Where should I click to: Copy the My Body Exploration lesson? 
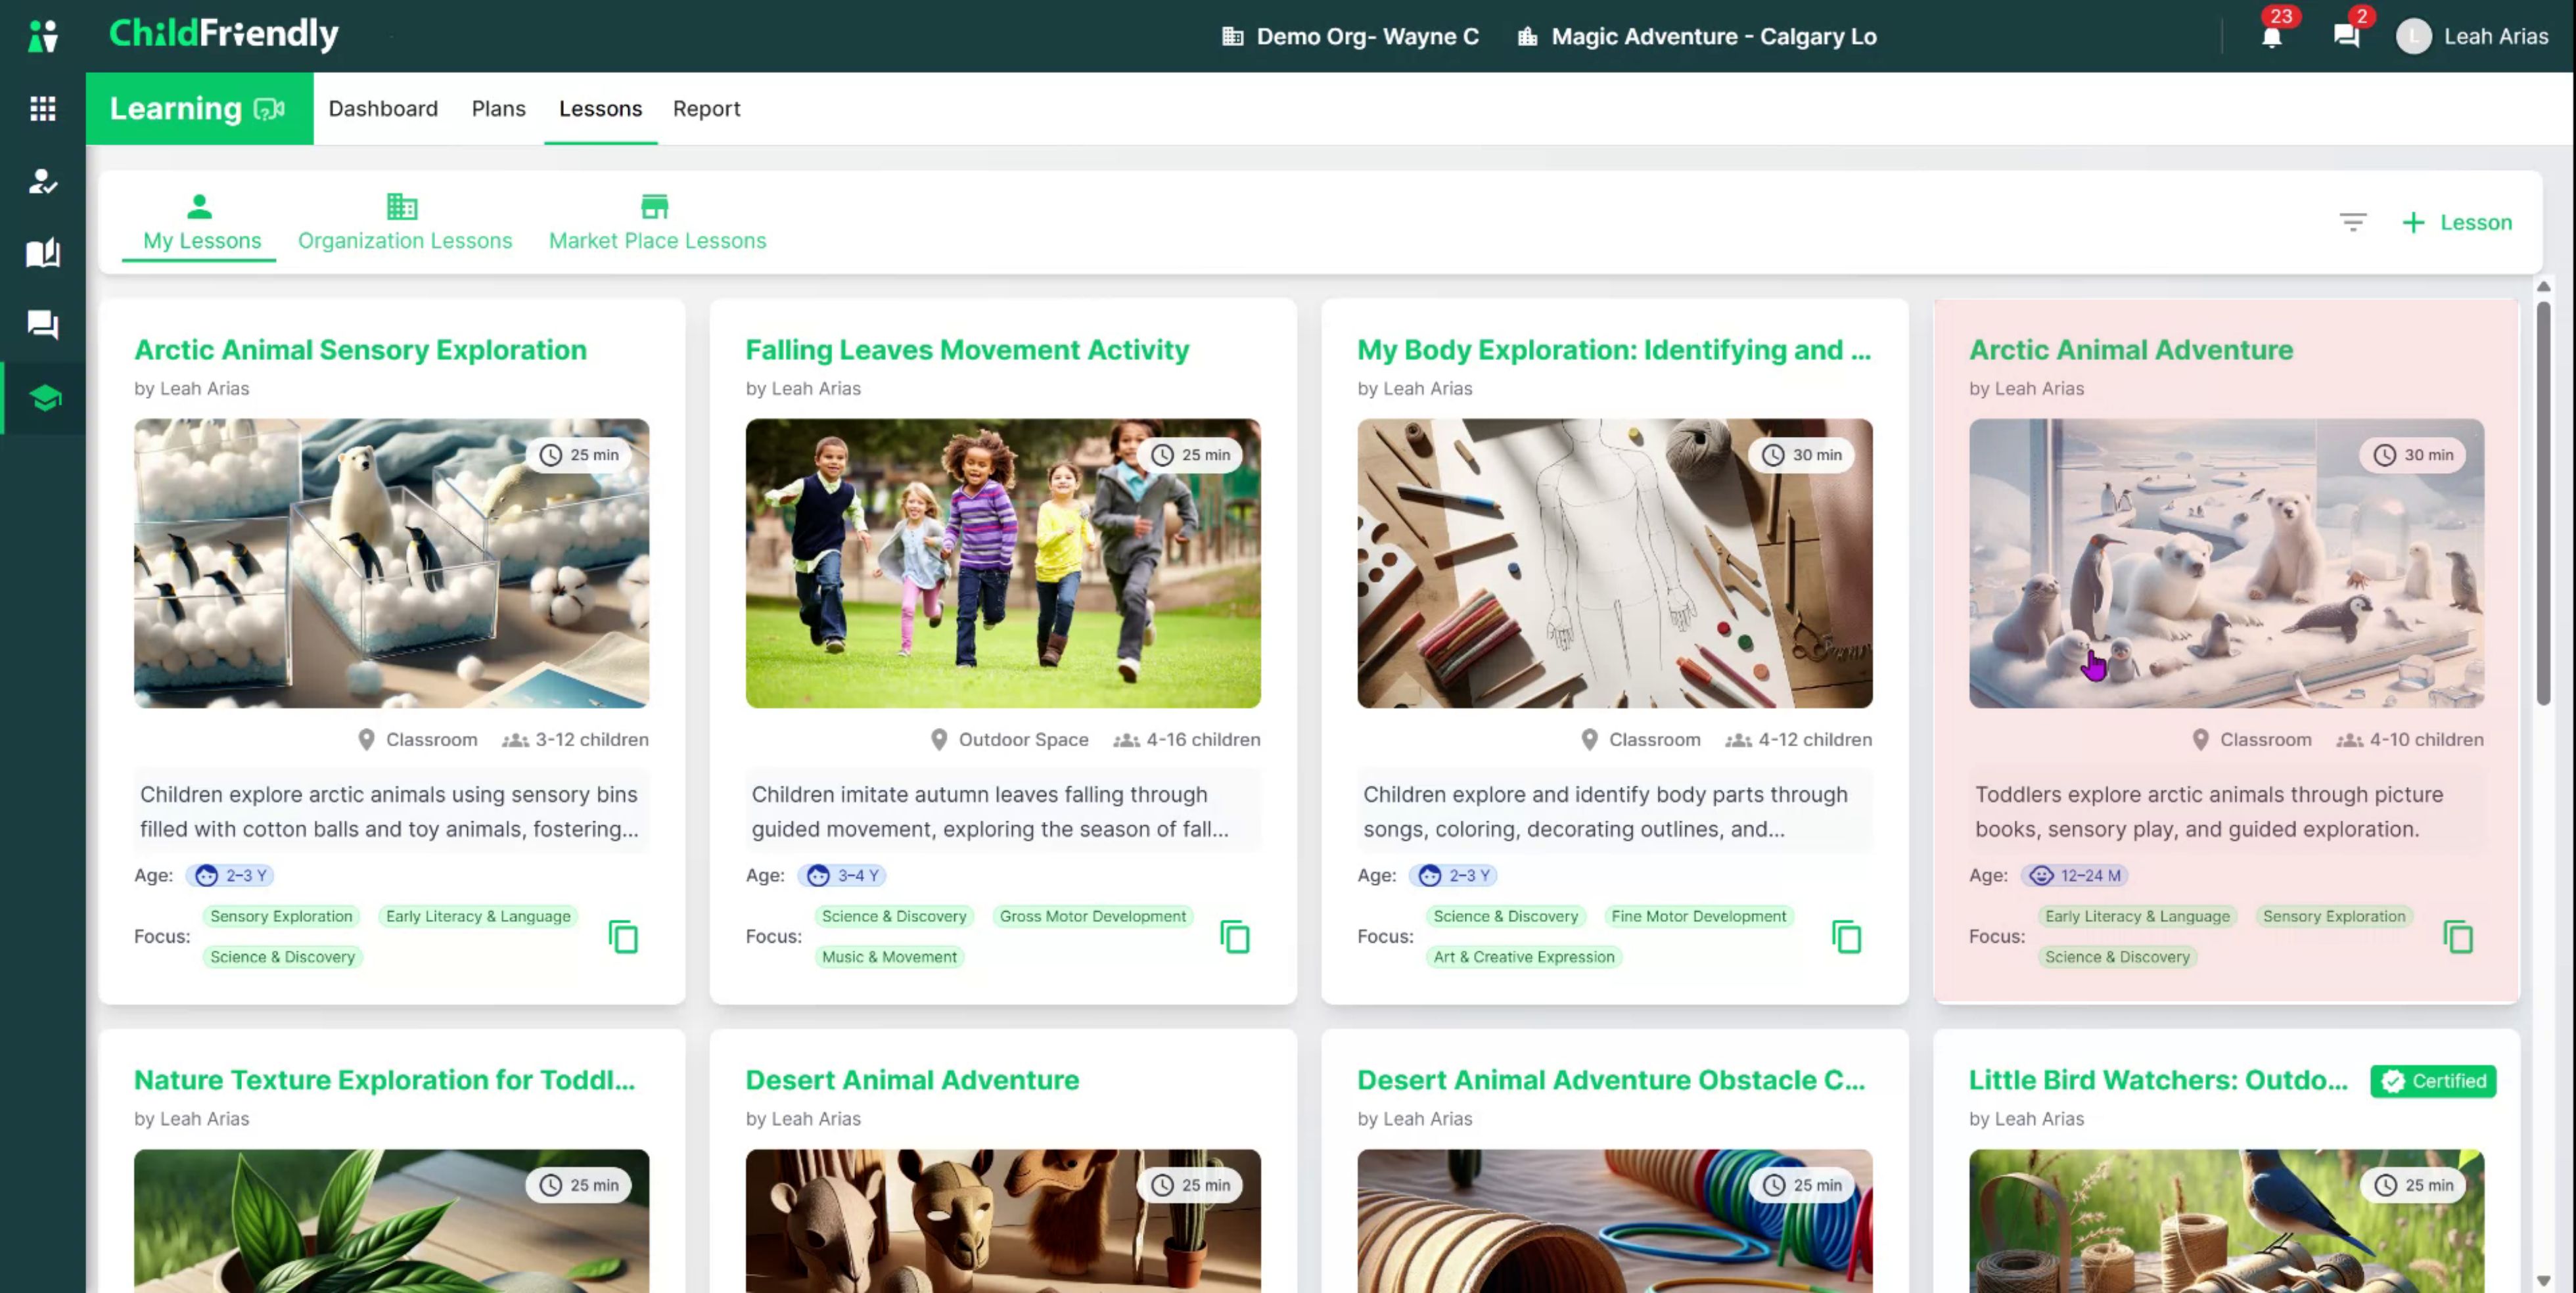coord(1846,937)
